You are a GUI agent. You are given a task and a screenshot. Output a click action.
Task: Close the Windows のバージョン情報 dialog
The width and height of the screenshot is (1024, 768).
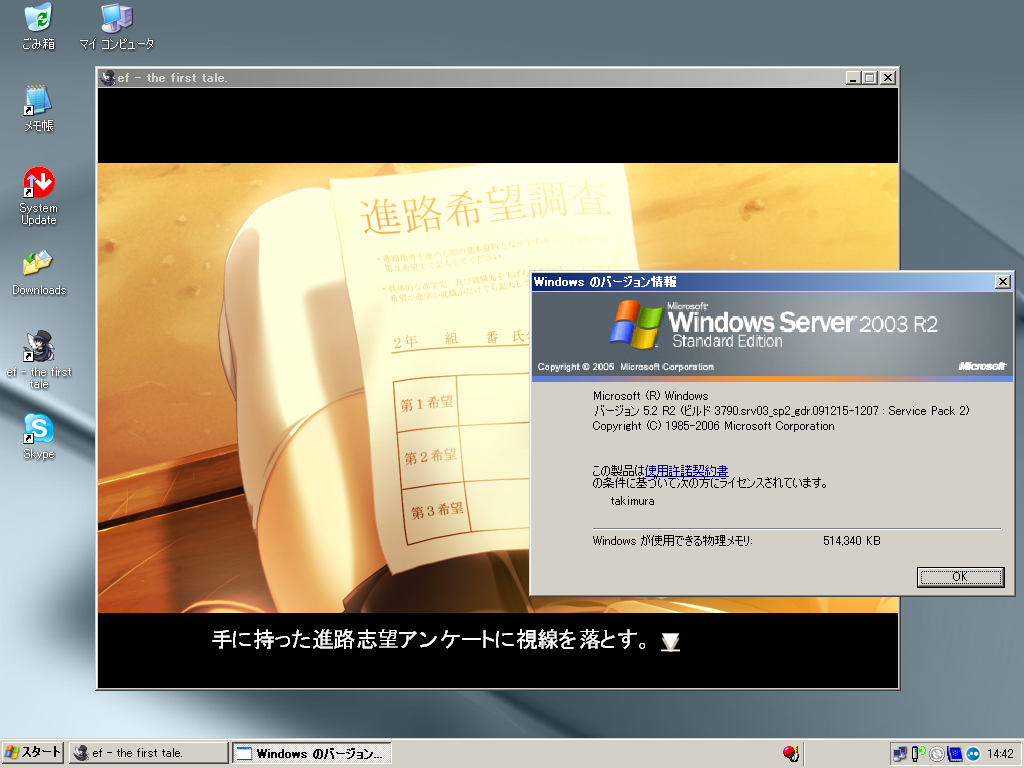coord(1002,281)
